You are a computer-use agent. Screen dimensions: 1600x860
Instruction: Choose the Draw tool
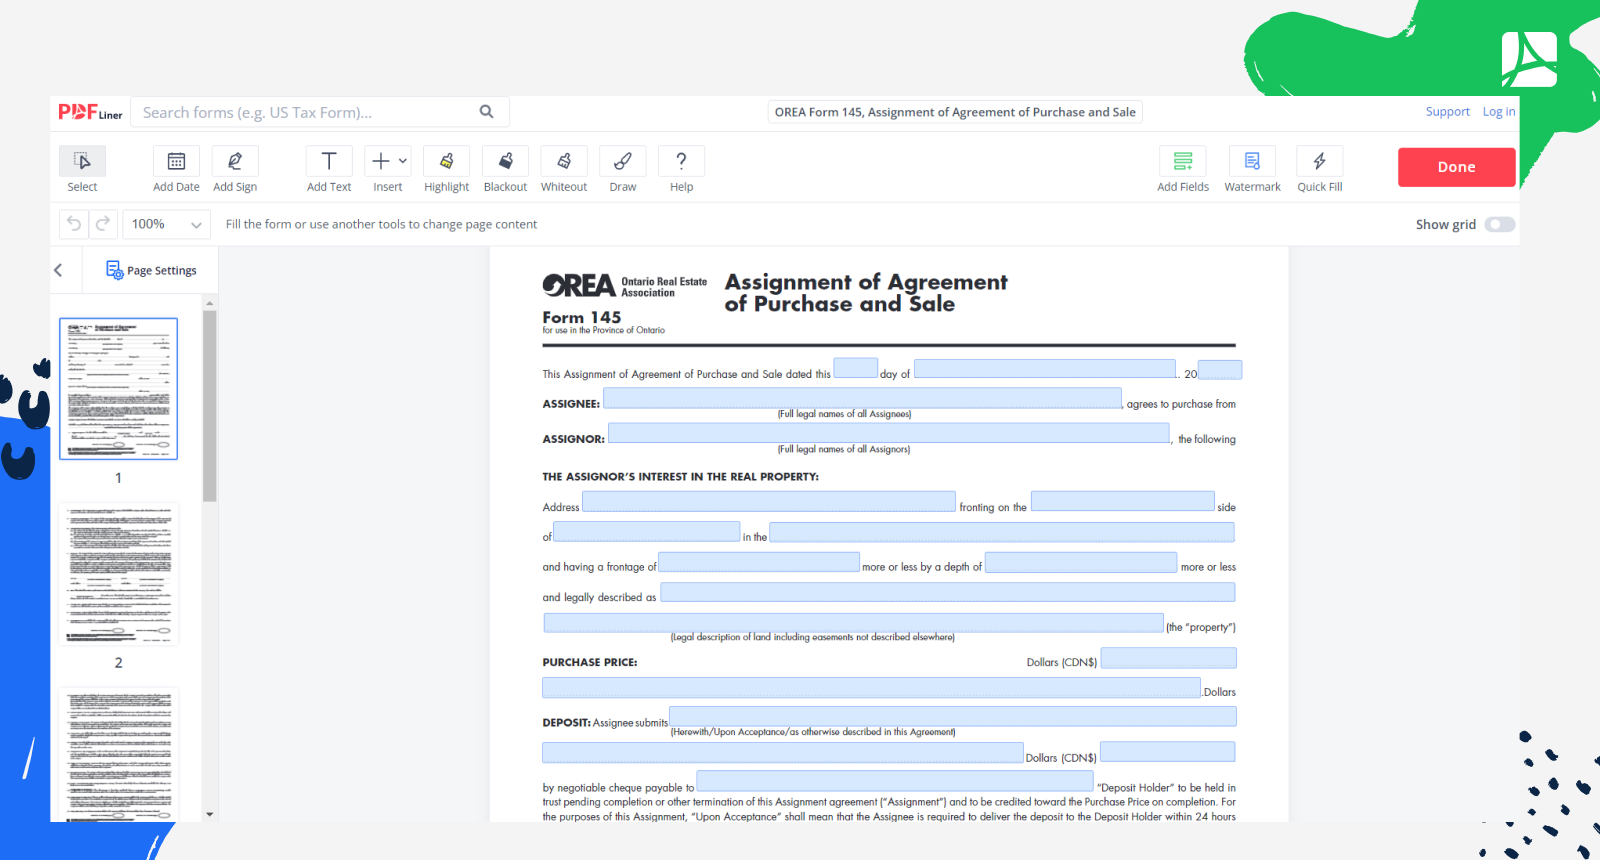(x=623, y=170)
